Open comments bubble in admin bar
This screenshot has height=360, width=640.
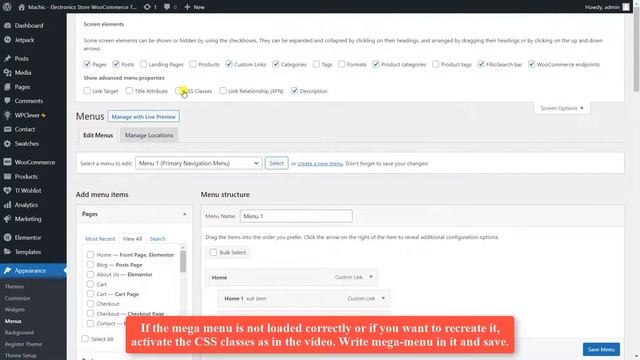click(x=167, y=7)
